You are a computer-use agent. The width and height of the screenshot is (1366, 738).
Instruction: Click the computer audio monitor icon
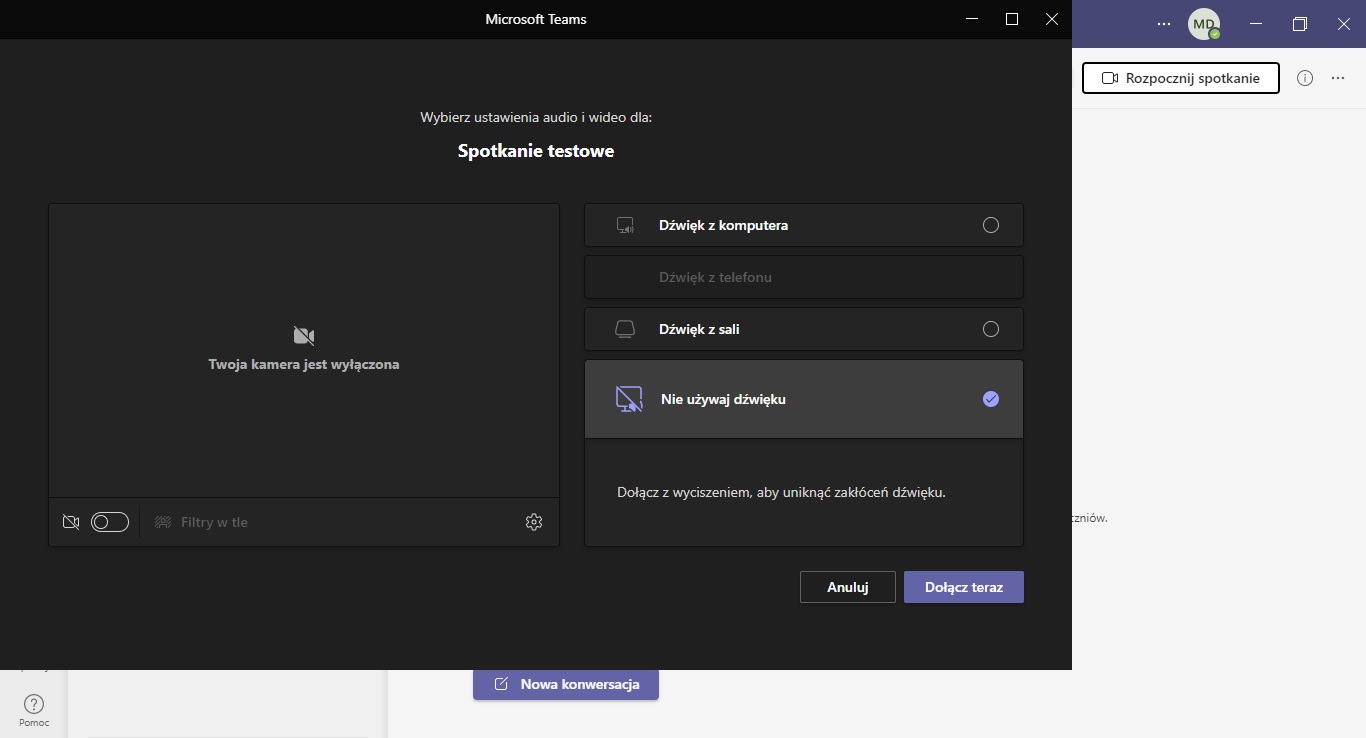[x=626, y=225]
